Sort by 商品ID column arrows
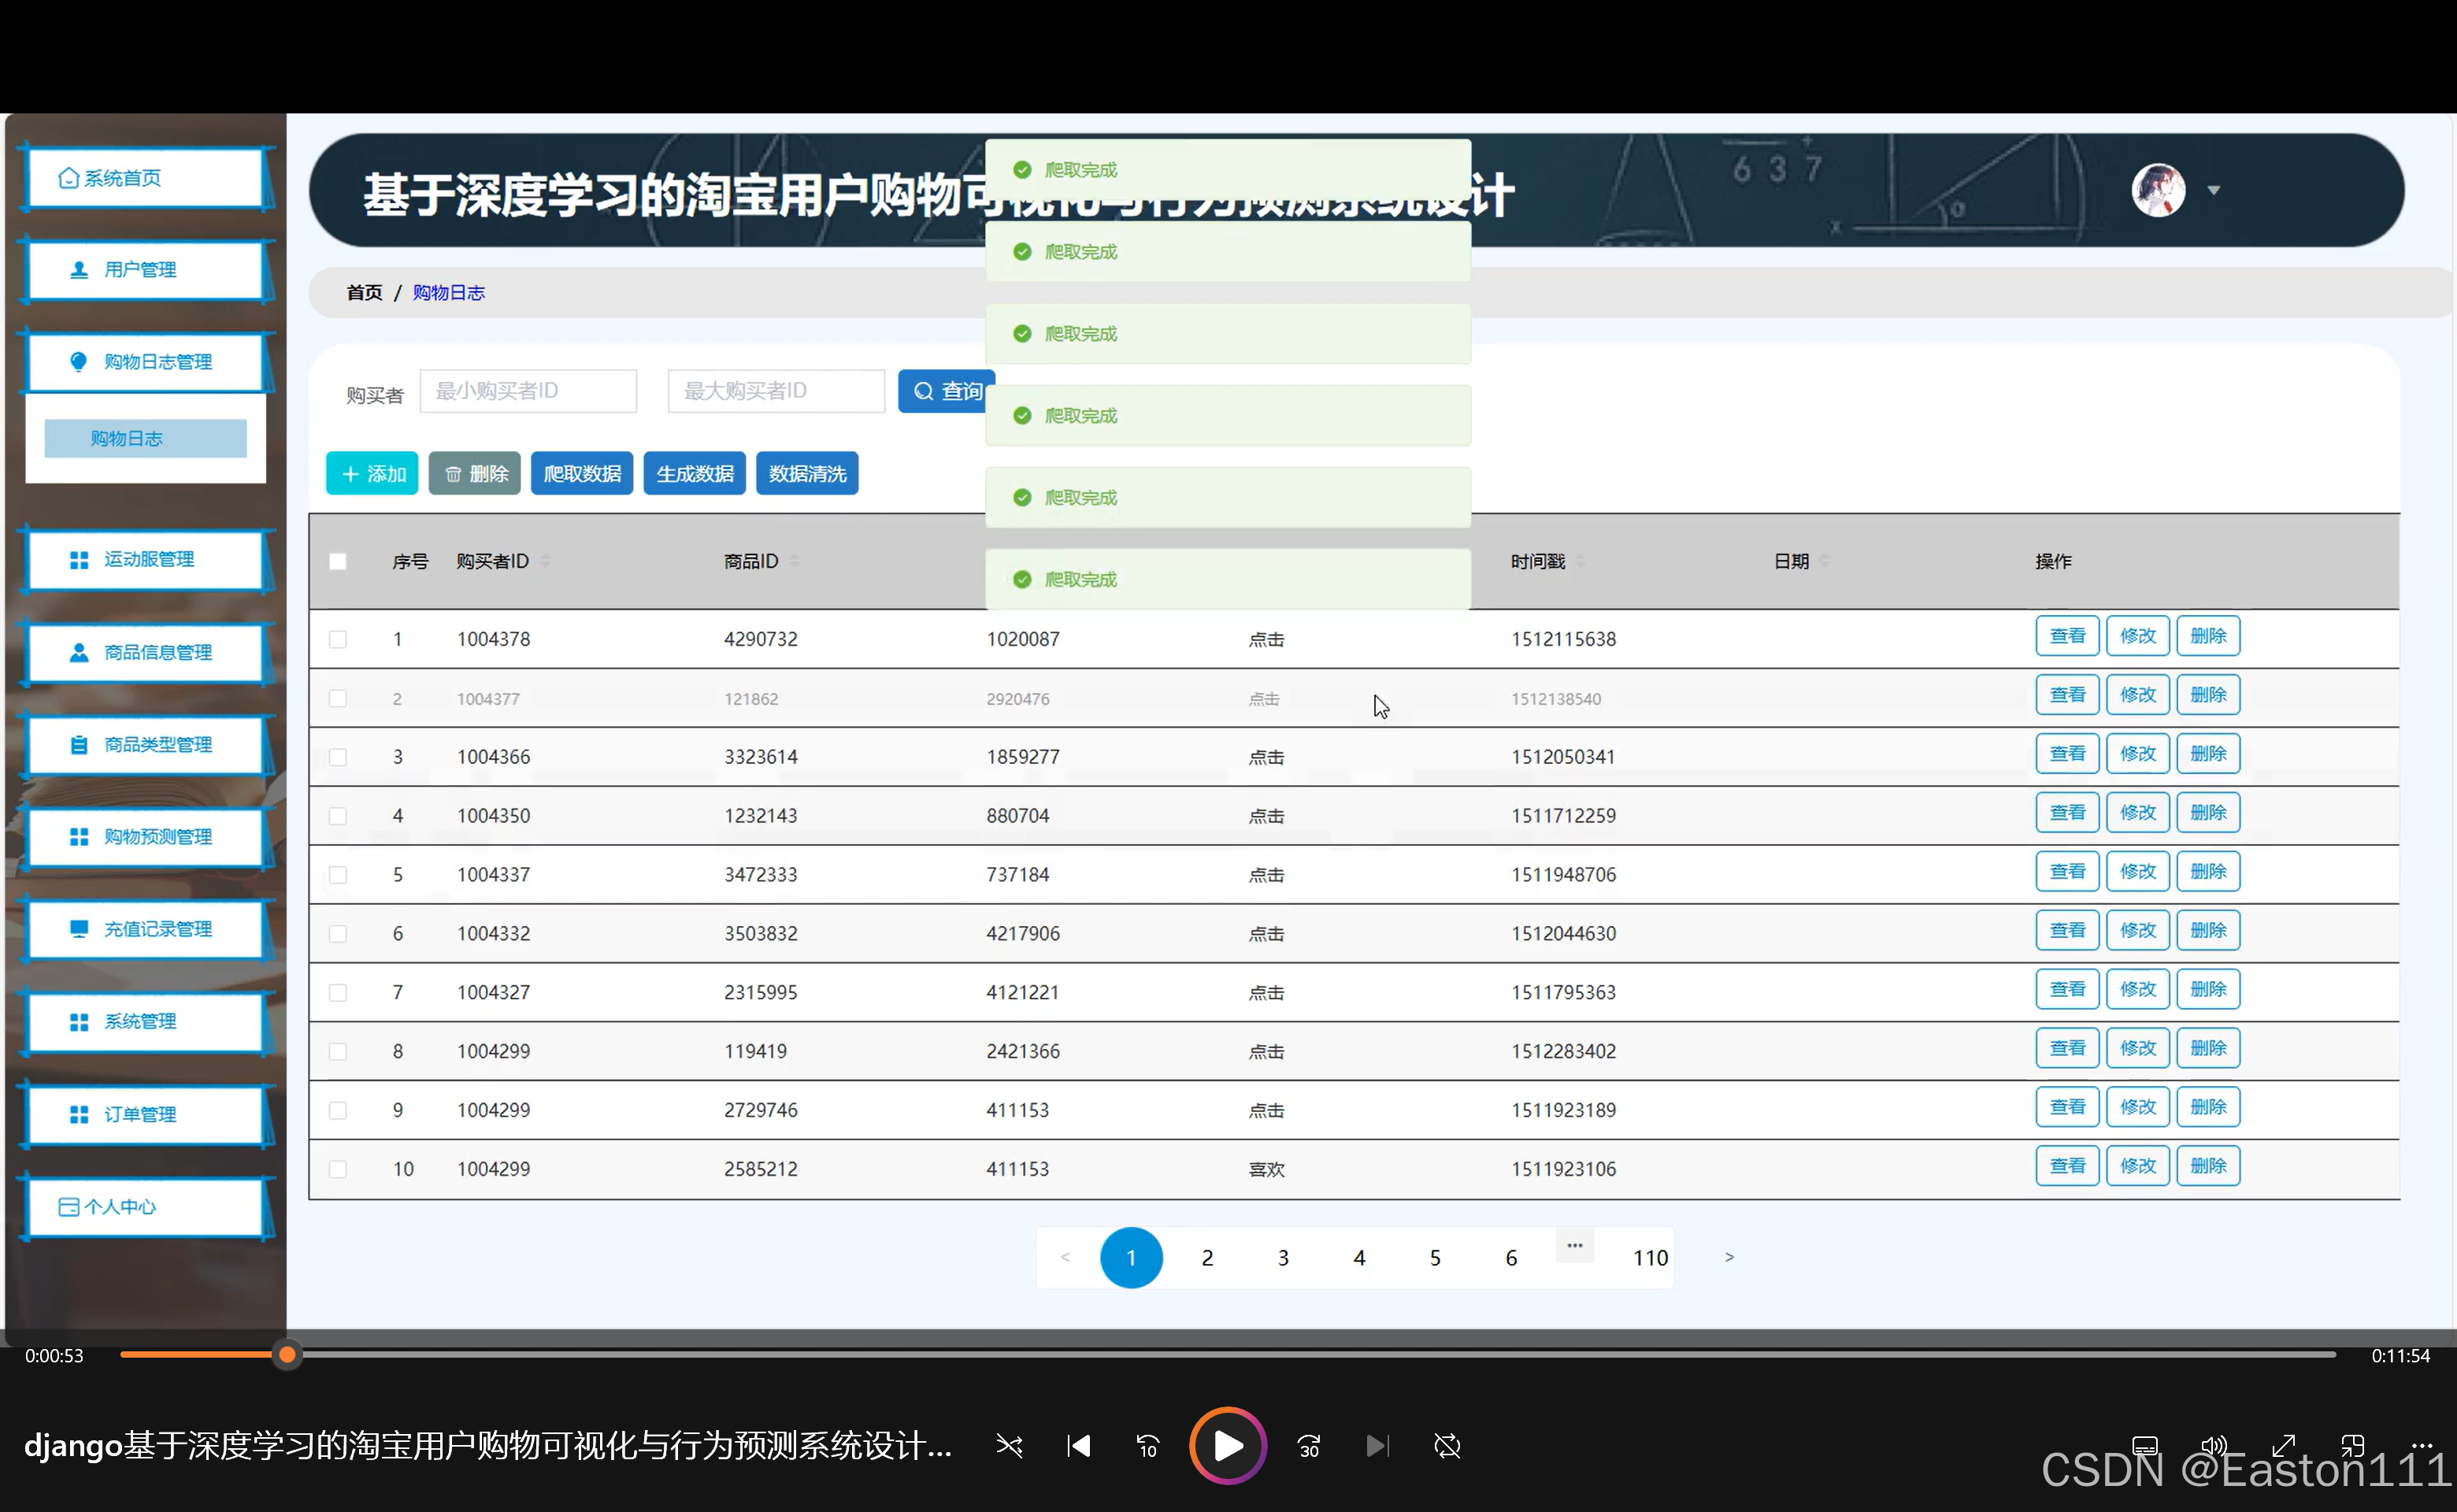 pyautogui.click(x=794, y=561)
